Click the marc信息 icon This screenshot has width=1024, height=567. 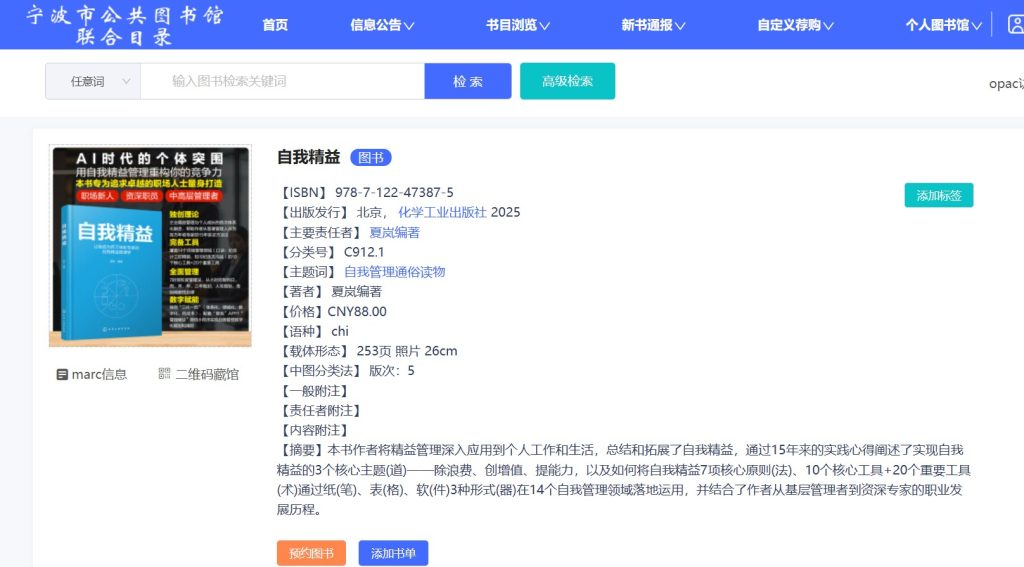coord(62,374)
